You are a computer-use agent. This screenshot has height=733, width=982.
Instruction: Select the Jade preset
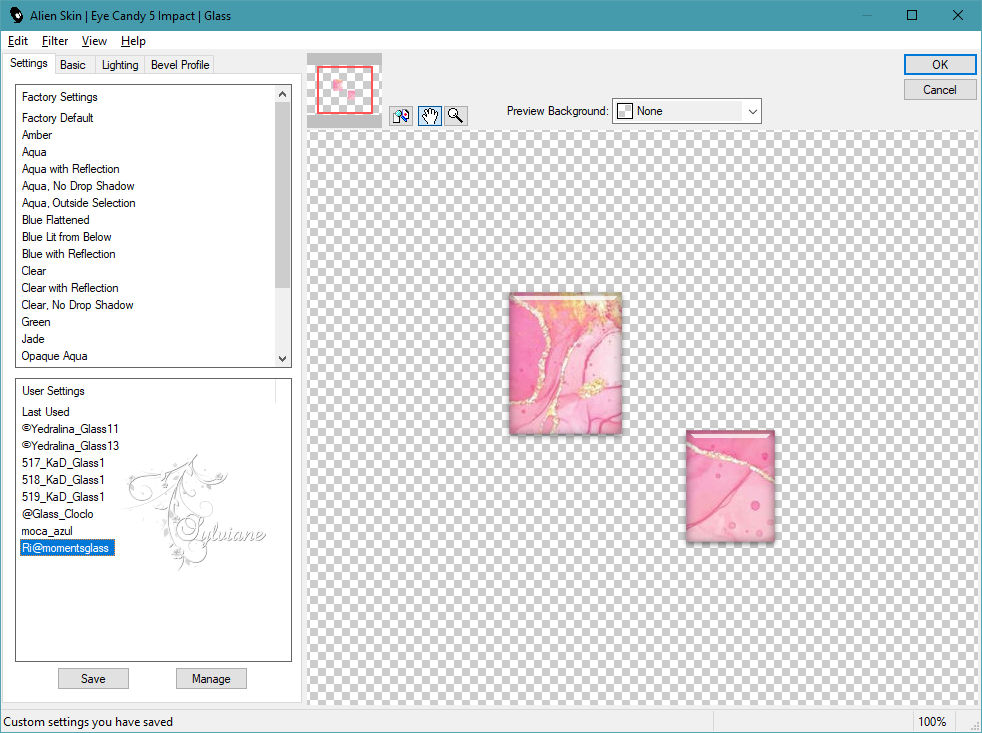[33, 338]
